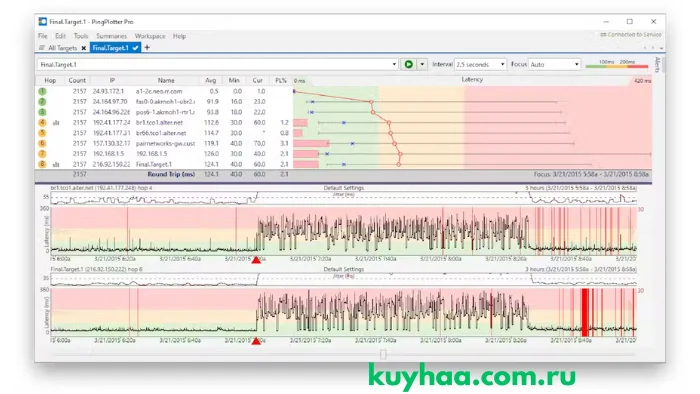Screen dimensions: 700x394
Task: Toggle graph icon on hop 4 row
Action: (x=56, y=123)
